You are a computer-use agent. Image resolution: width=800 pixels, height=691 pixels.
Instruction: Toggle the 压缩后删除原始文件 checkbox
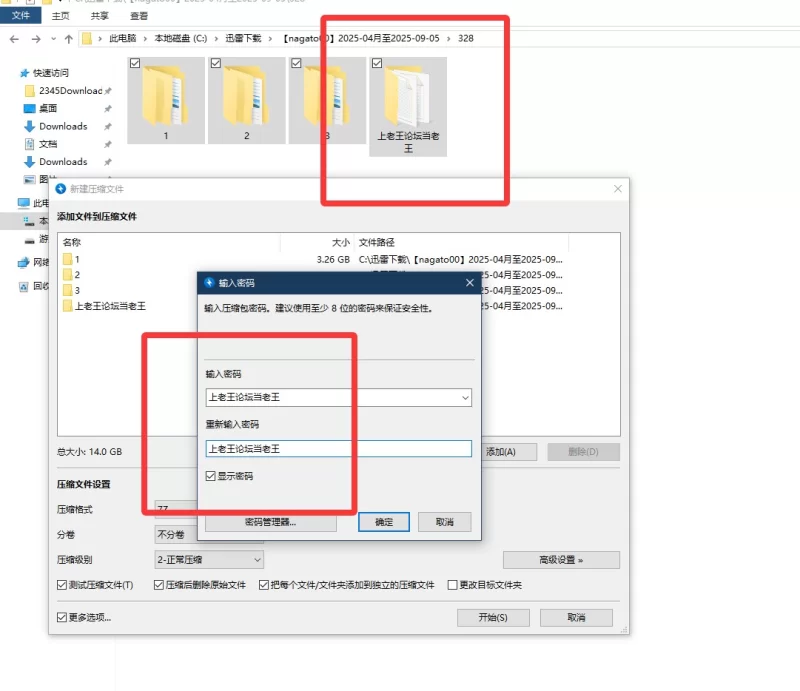point(159,585)
